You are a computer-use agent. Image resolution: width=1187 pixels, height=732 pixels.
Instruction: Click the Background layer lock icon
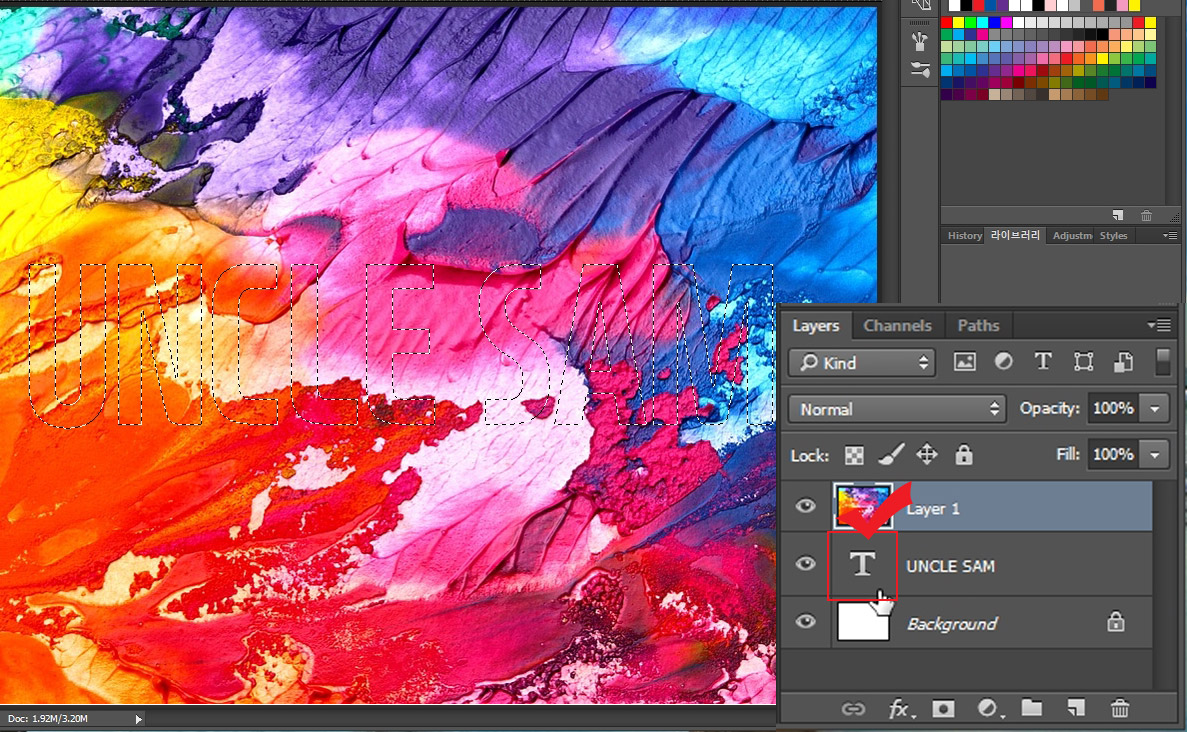(x=1115, y=622)
